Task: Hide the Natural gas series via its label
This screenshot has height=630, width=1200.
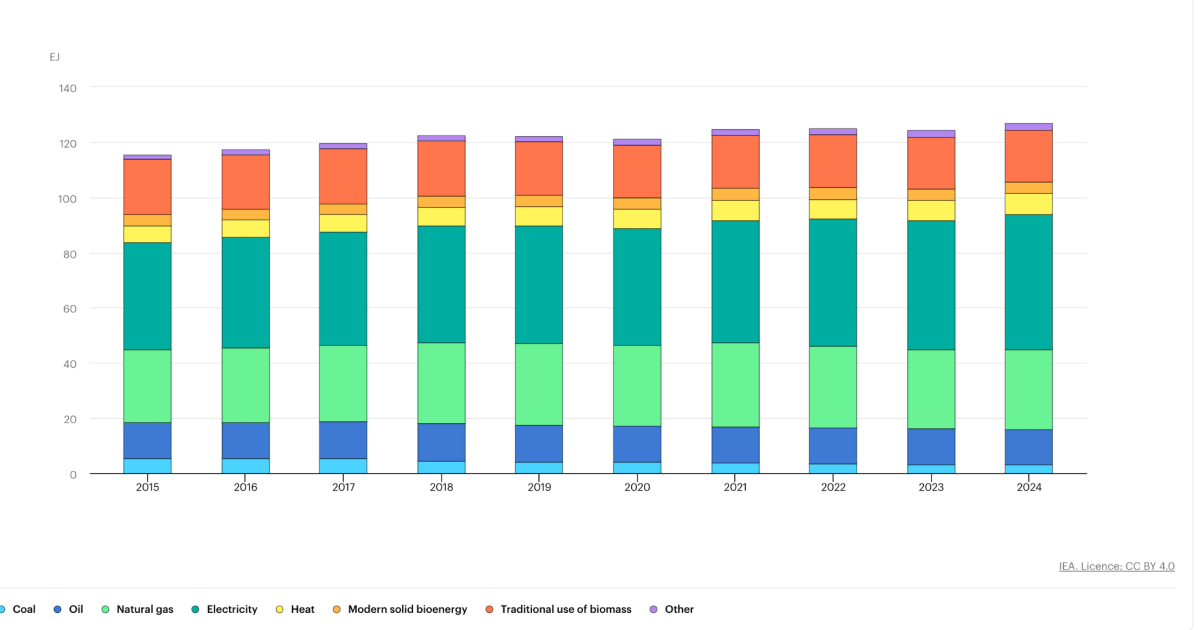Action: pos(145,609)
